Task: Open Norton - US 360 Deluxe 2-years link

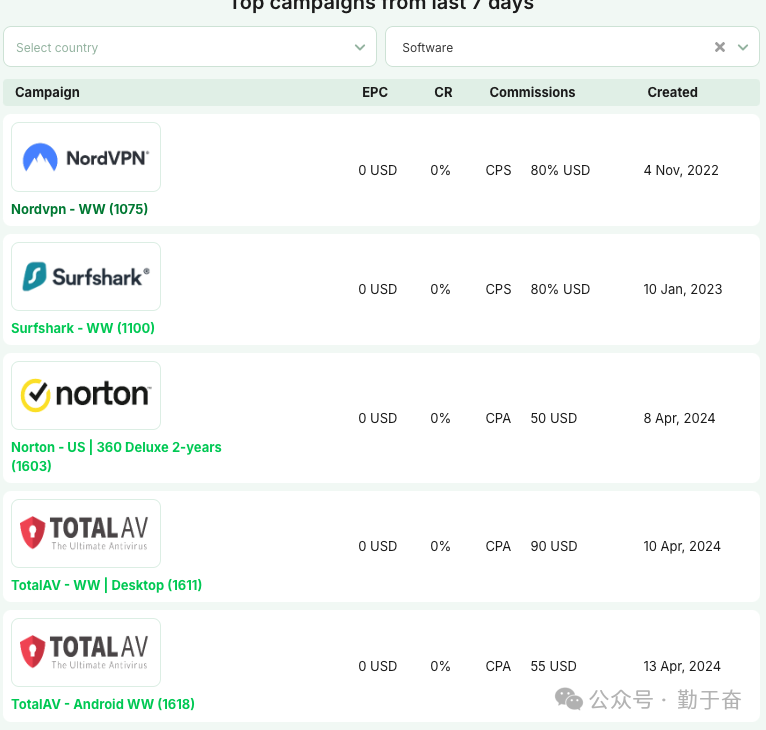Action: [116, 456]
